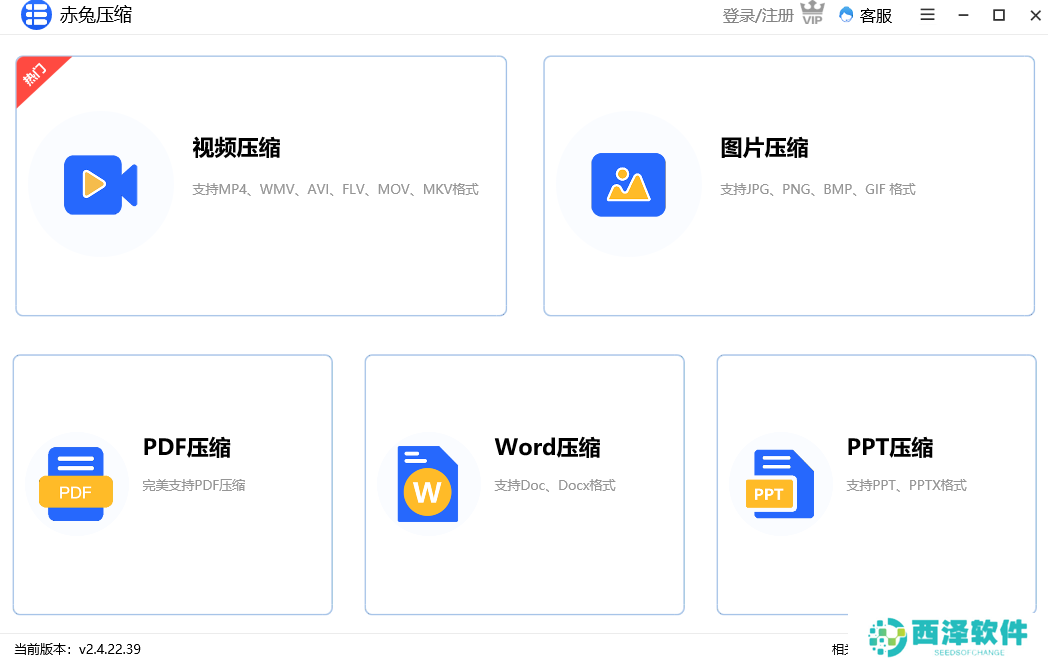Image resolution: width=1048 pixels, height=663 pixels.
Task: Click the 登录/注册 login link
Action: coord(758,15)
